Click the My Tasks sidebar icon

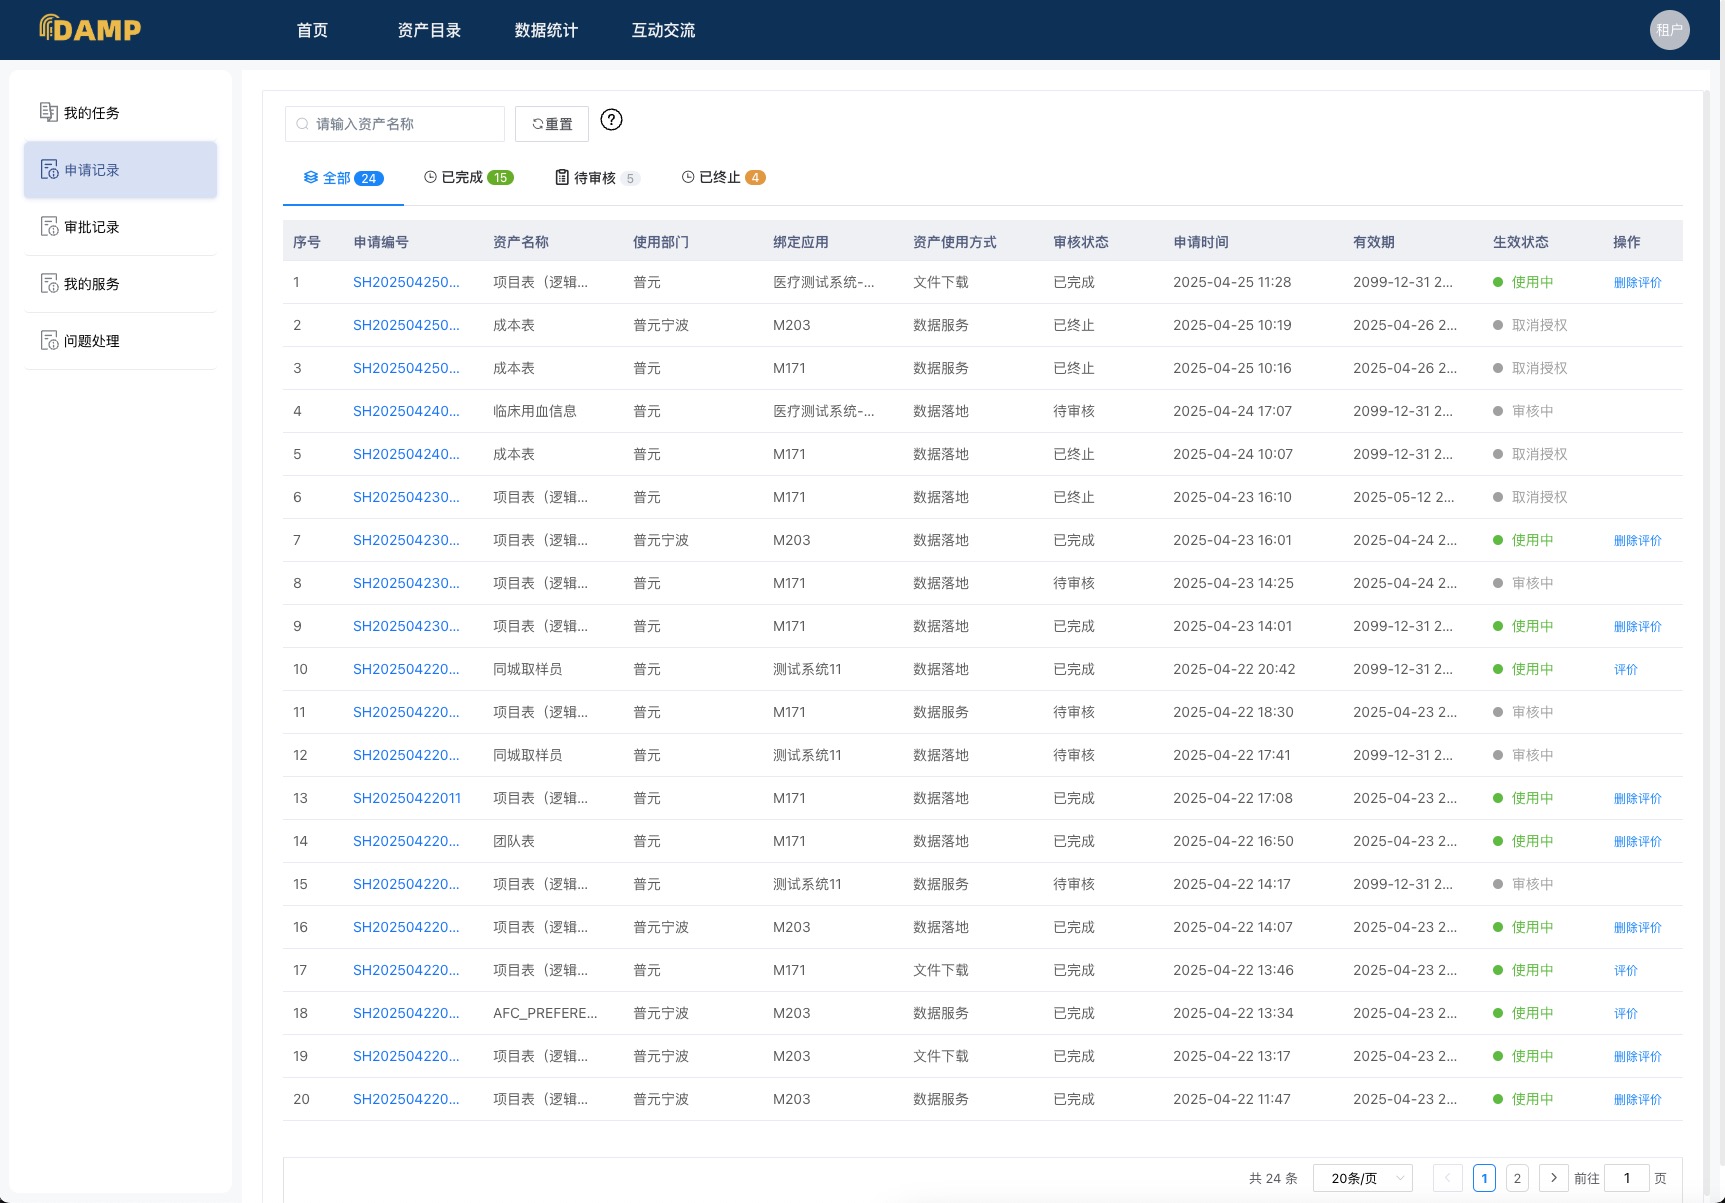tap(48, 112)
